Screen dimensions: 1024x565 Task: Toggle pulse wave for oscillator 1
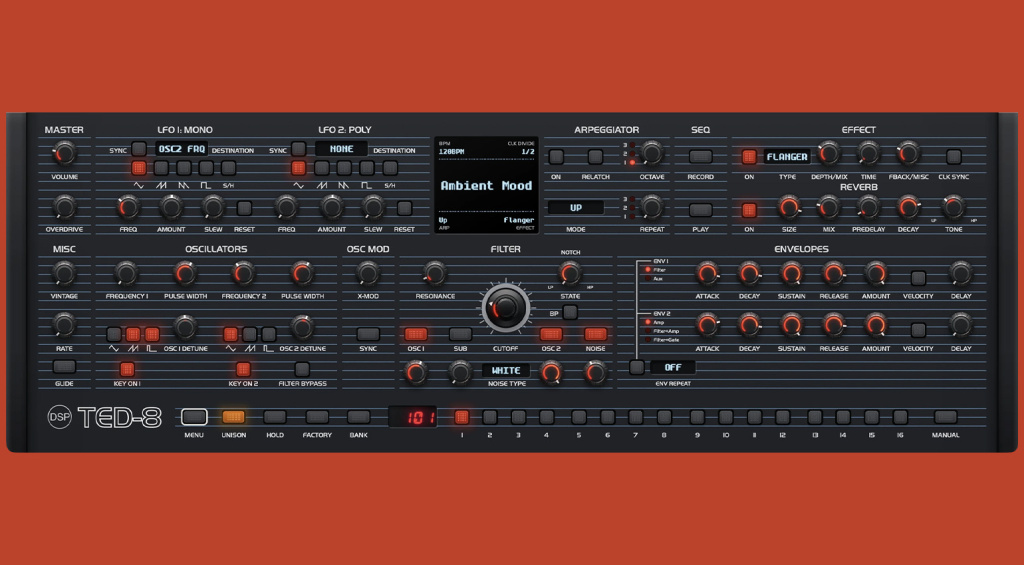click(x=152, y=334)
